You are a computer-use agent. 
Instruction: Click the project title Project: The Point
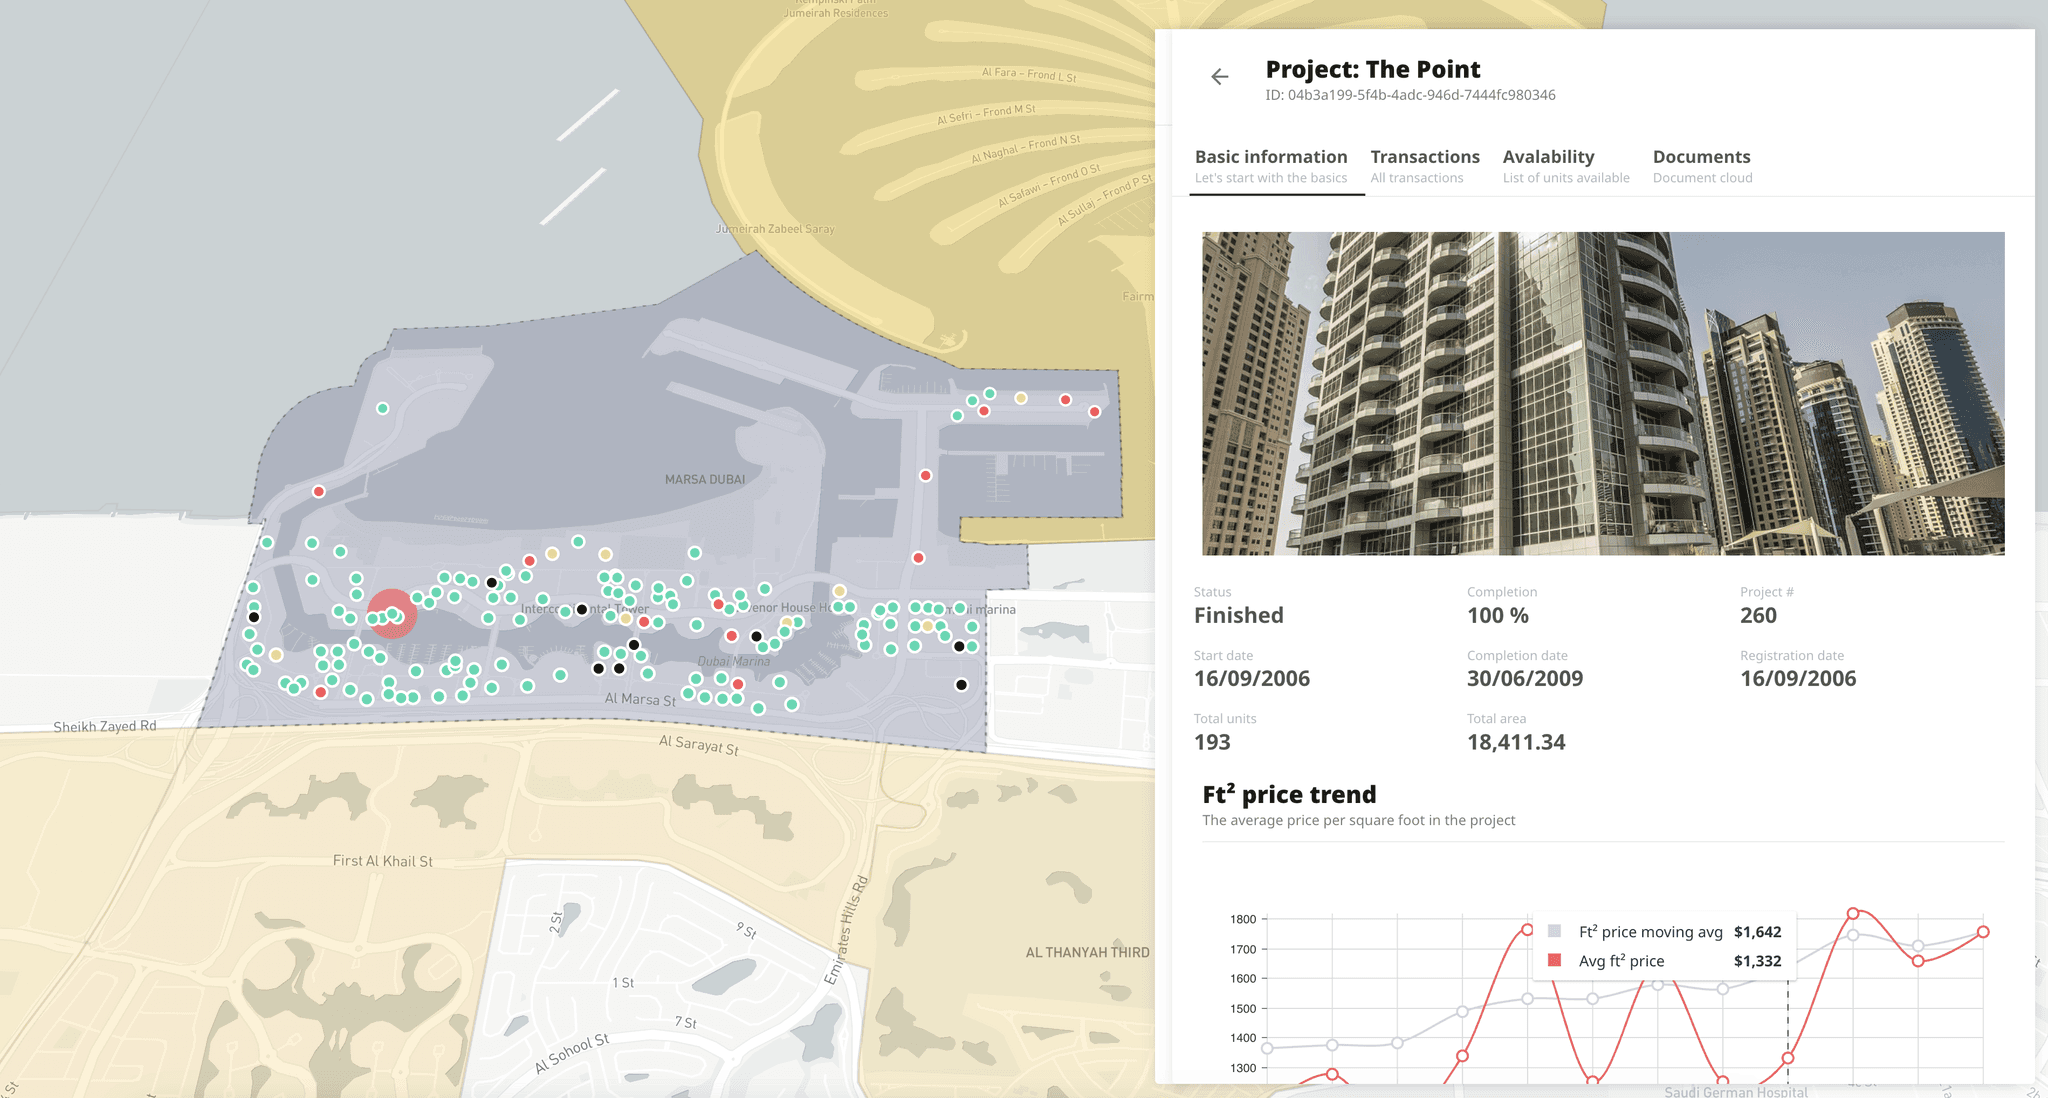pos(1372,68)
